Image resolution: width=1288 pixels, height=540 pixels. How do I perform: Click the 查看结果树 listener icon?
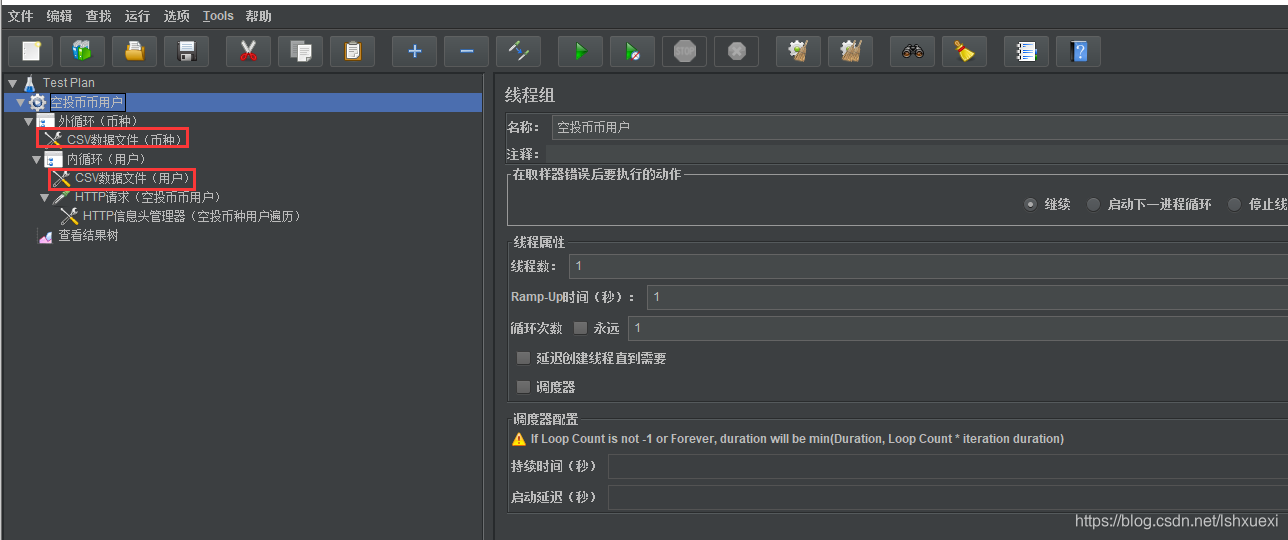[45, 236]
